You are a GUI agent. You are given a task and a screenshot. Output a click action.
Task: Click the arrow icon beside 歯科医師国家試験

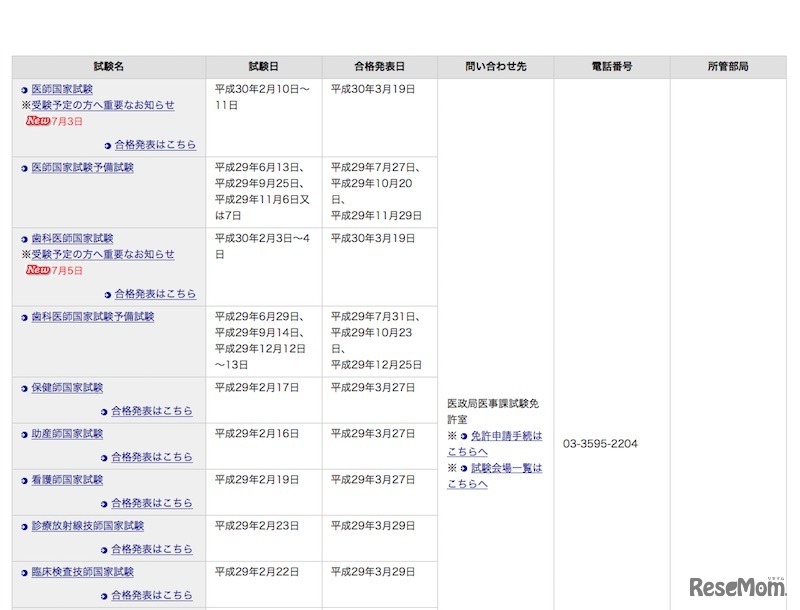(x=23, y=237)
